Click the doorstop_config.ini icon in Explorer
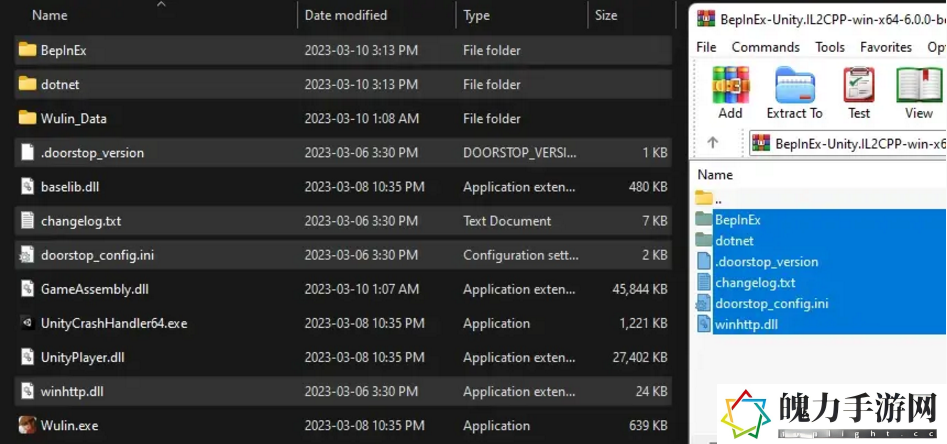 tap(27, 255)
